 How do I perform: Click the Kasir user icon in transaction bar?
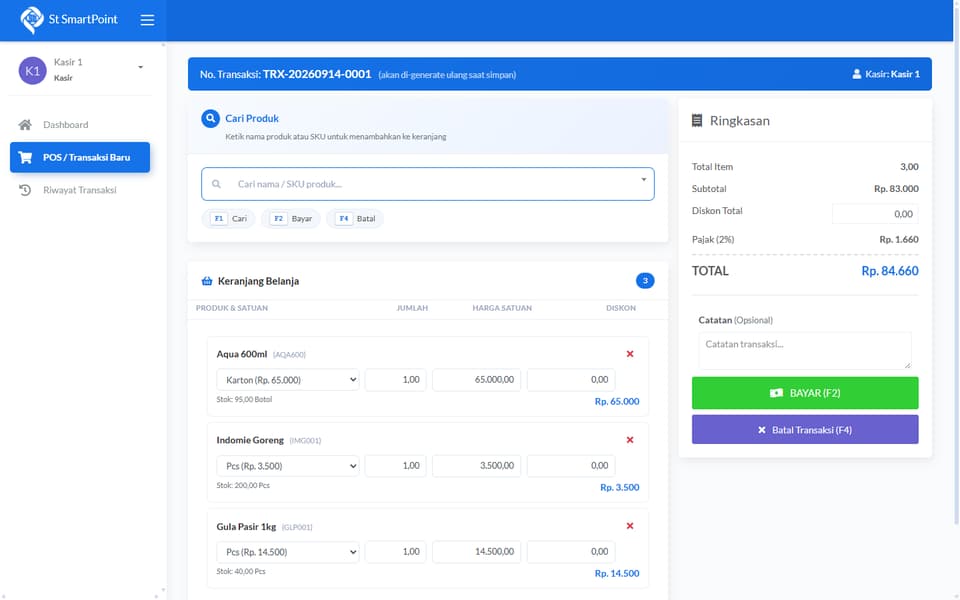[857, 74]
